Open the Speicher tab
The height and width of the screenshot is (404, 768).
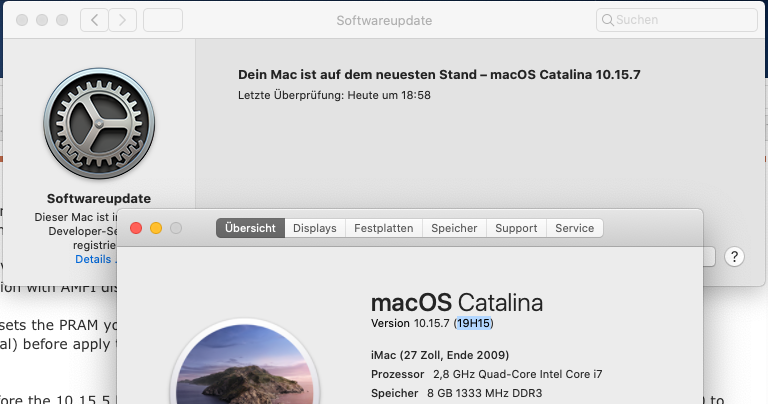pyautogui.click(x=454, y=228)
